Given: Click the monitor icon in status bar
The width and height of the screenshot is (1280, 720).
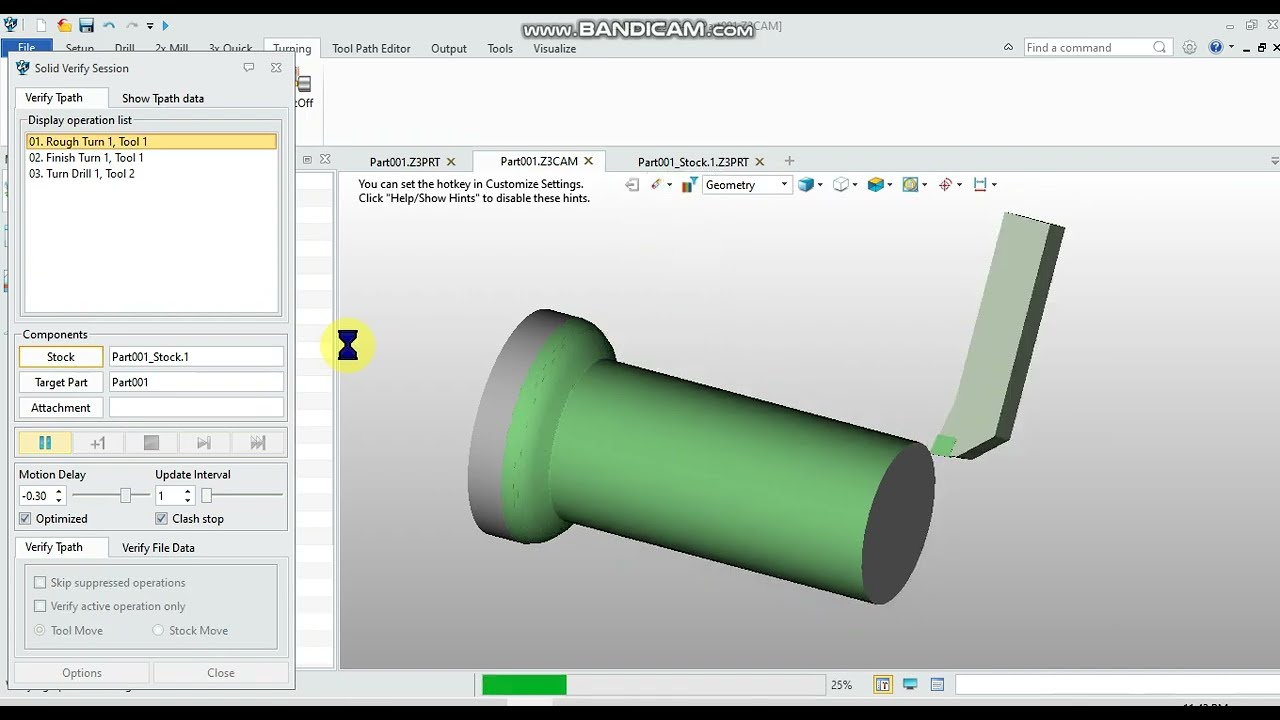Looking at the screenshot, I should click(910, 685).
